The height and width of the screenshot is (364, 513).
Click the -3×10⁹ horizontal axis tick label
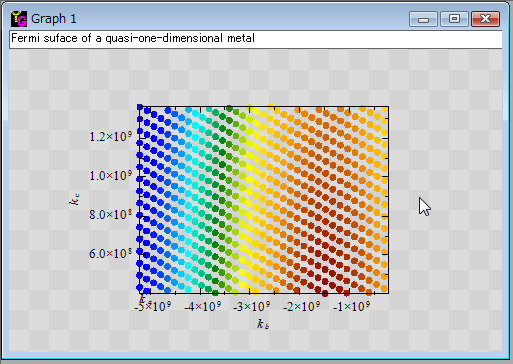[252, 306]
